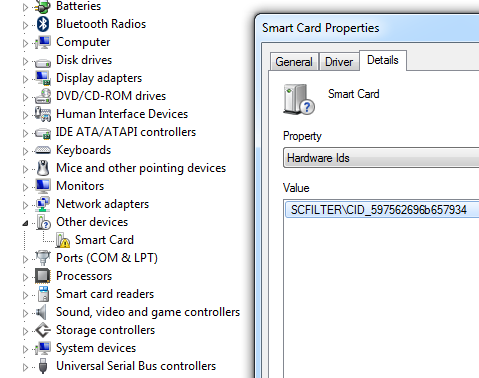This screenshot has height=378, width=479.
Task: Select the Smart card readers label
Action: (105, 294)
